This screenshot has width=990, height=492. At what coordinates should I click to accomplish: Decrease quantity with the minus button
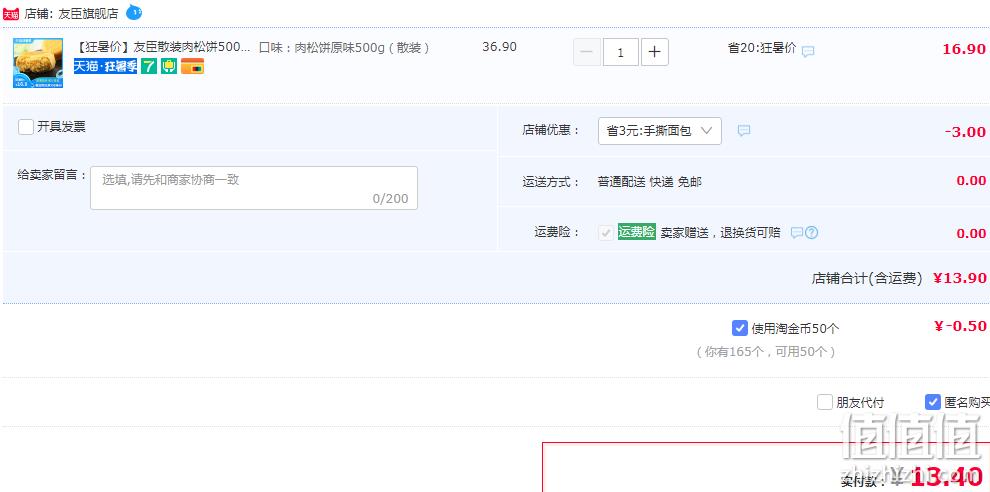[587, 52]
